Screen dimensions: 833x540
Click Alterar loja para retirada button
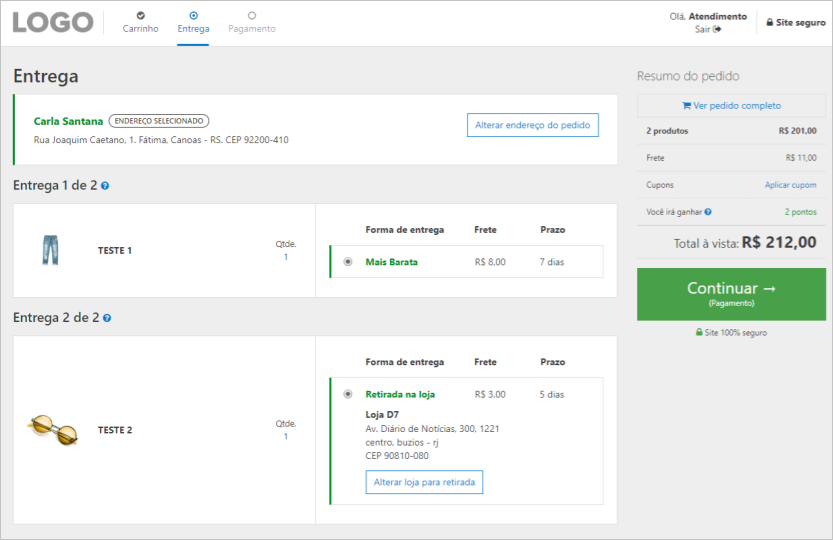[424, 482]
